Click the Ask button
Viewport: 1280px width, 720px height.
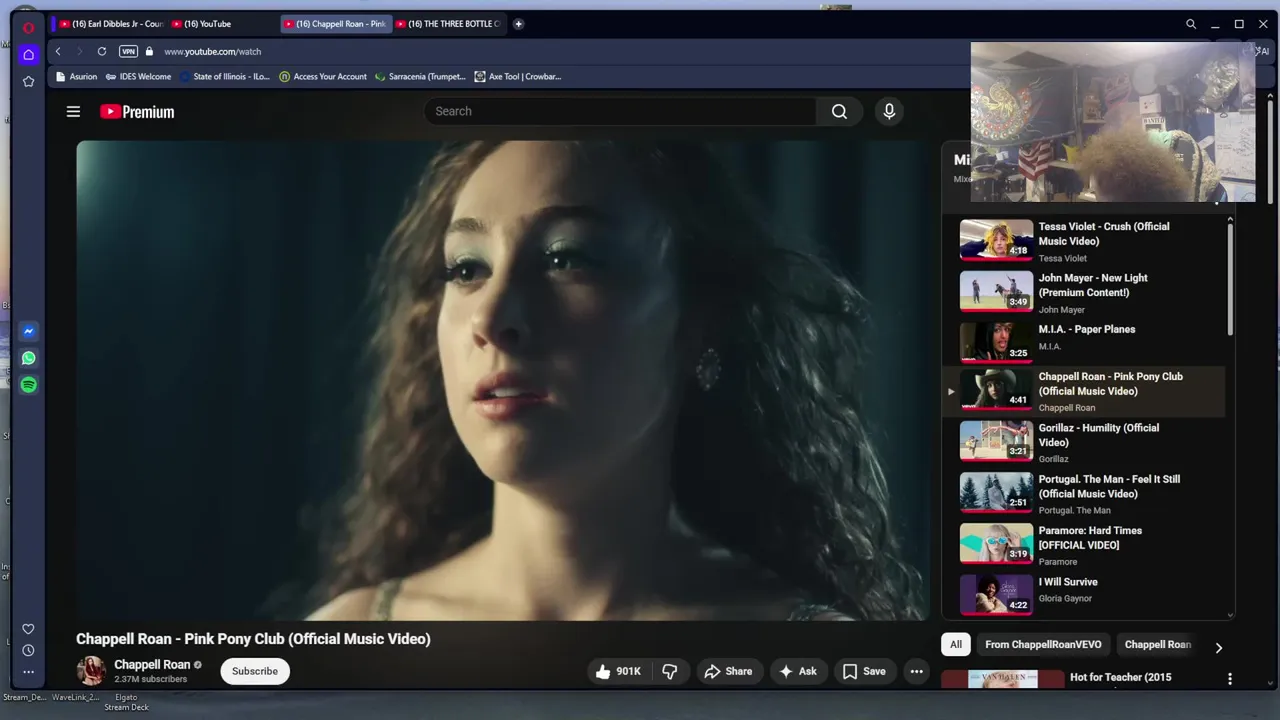[797, 671]
